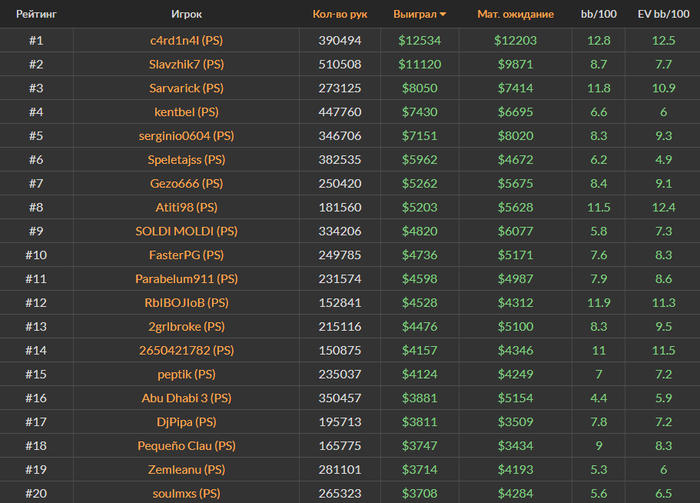Select Pequeño Clau (PS) player

coord(187,446)
